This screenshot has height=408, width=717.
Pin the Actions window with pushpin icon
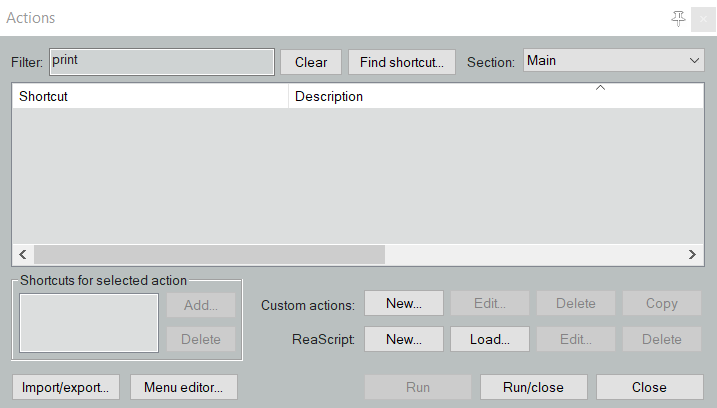click(x=678, y=18)
